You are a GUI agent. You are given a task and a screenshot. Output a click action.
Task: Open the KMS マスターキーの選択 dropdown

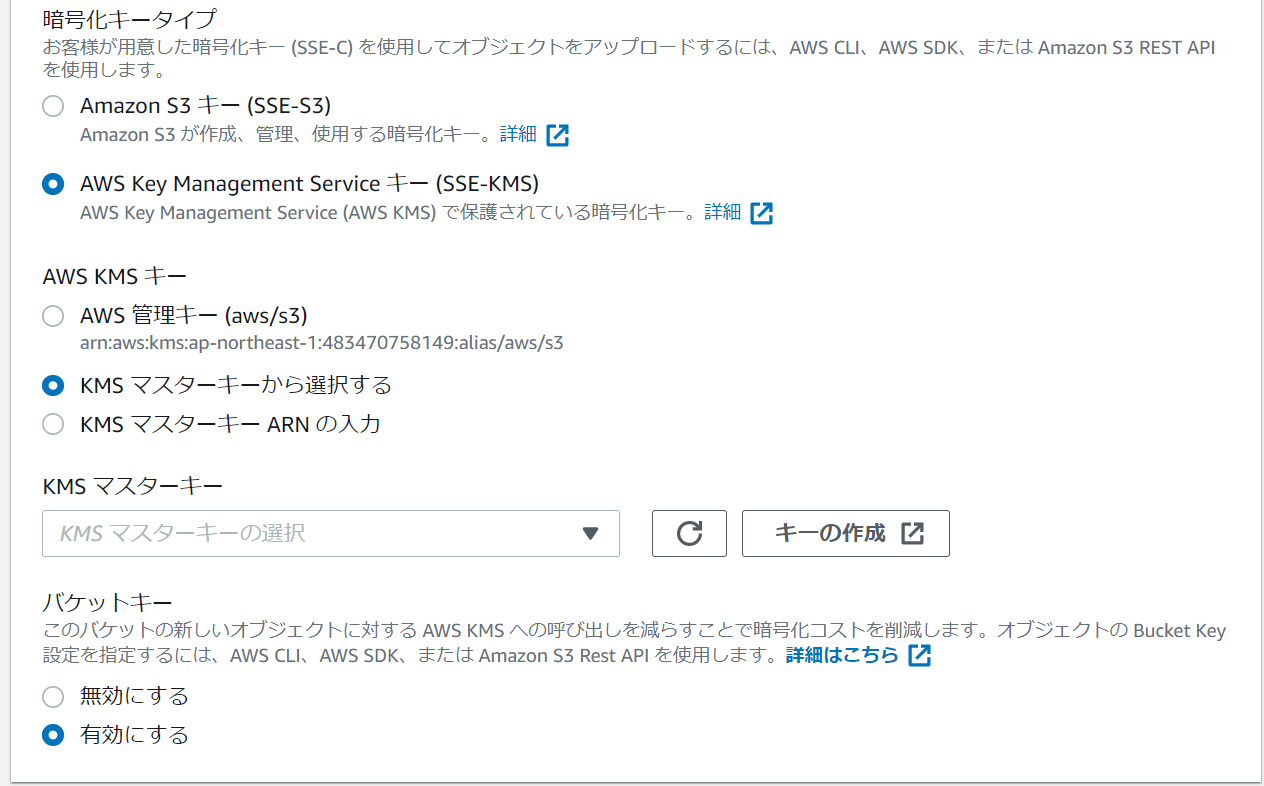coord(331,533)
